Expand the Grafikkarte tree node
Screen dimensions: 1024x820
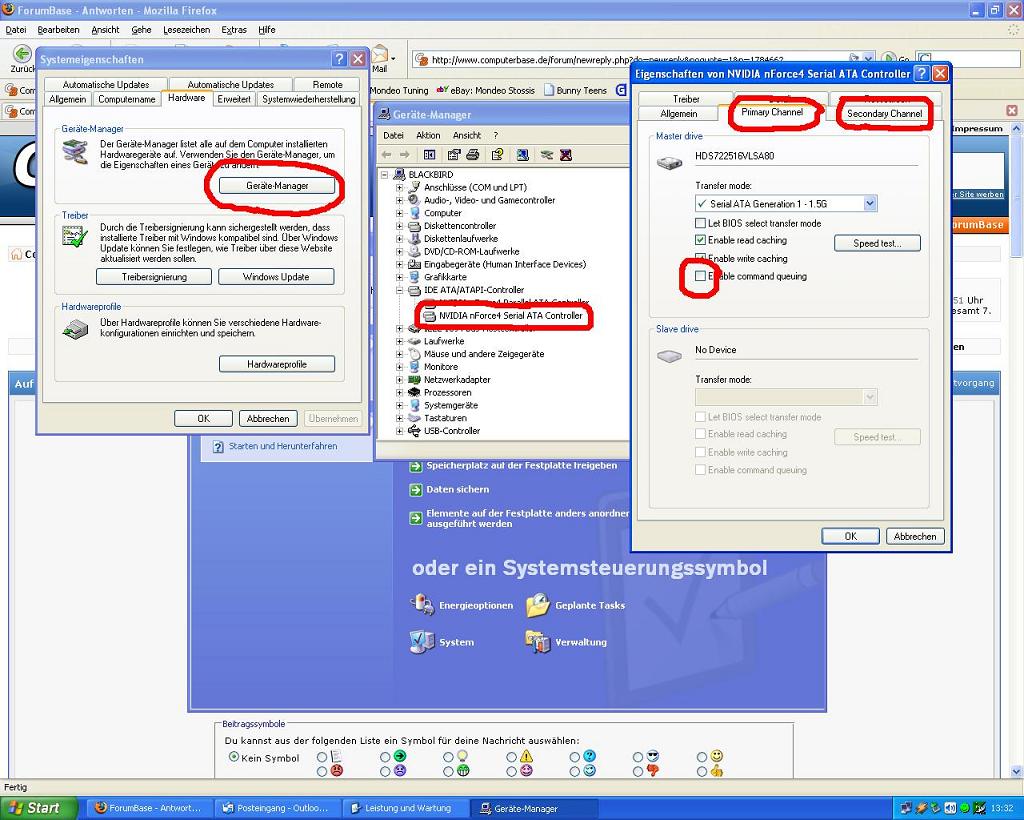400,277
